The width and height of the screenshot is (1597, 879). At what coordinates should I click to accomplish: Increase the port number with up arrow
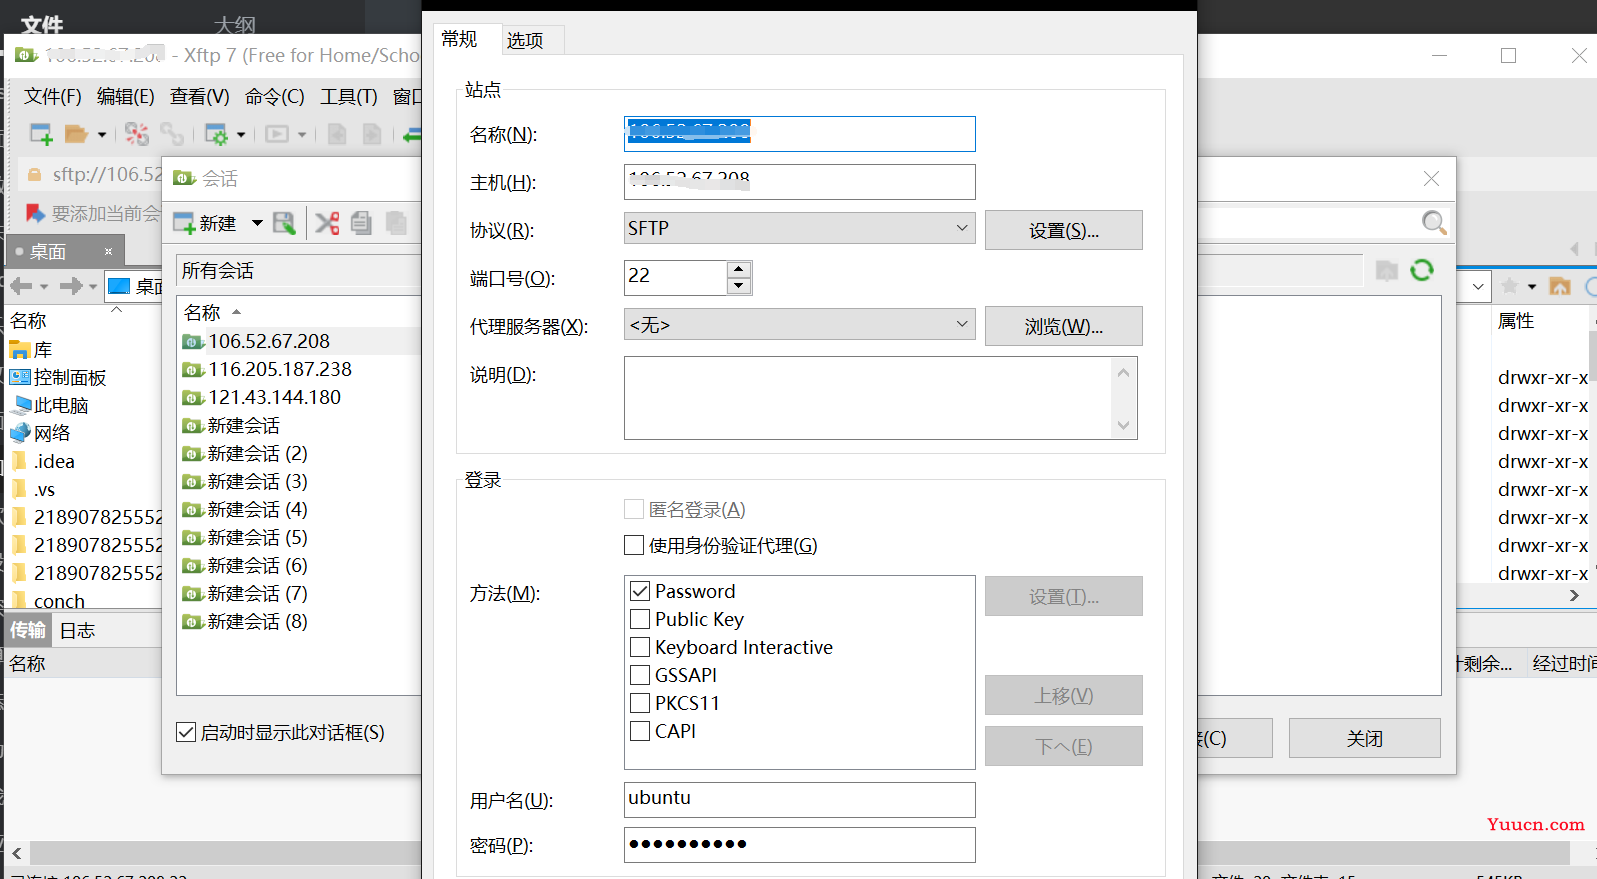pyautogui.click(x=739, y=269)
